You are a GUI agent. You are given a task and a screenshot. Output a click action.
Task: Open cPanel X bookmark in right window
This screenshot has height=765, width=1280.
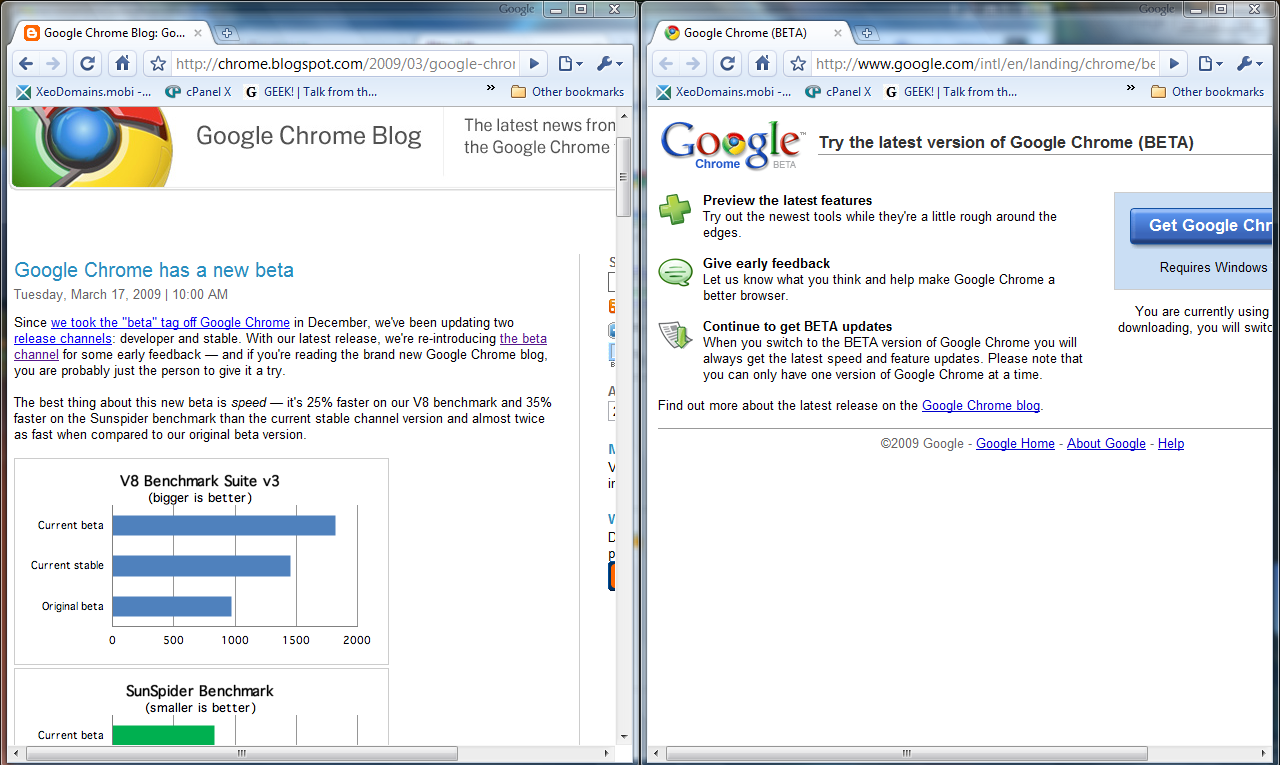point(838,92)
